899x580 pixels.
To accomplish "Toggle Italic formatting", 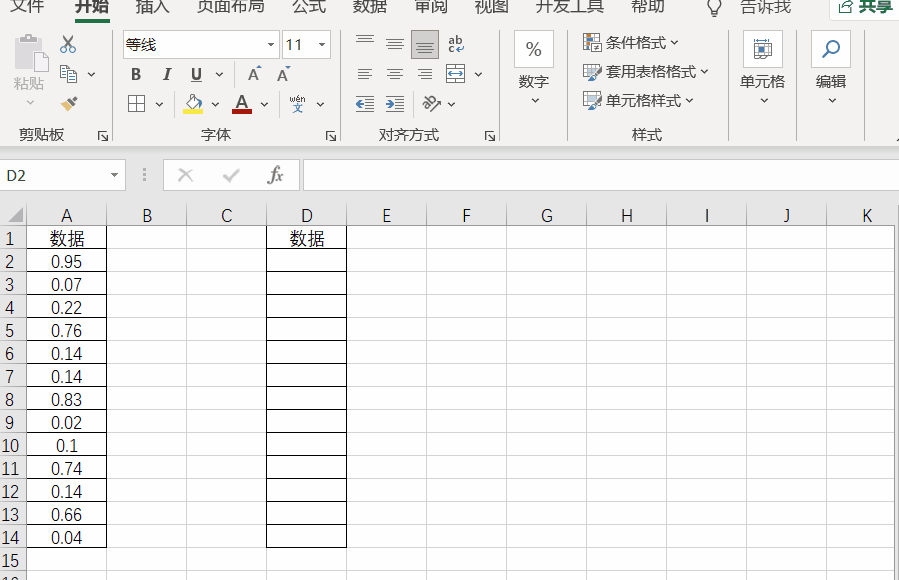I will click(167, 75).
